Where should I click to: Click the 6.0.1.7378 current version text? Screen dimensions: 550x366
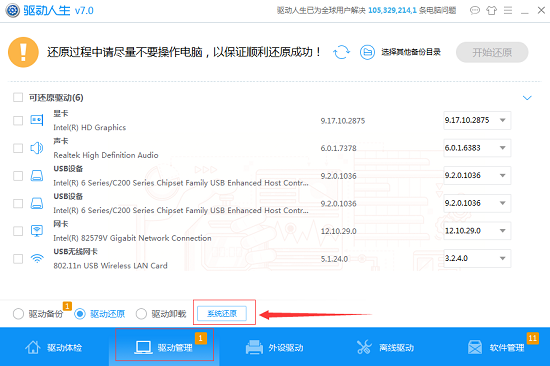coord(338,148)
